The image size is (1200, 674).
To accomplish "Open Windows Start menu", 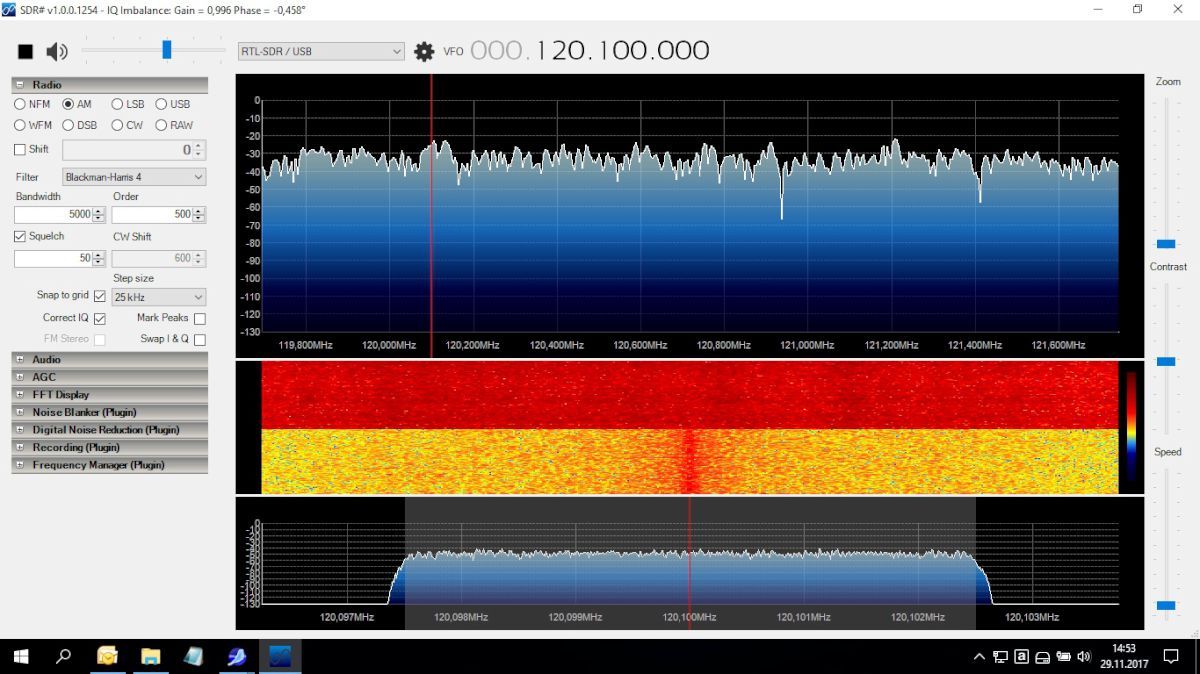I will 20,657.
